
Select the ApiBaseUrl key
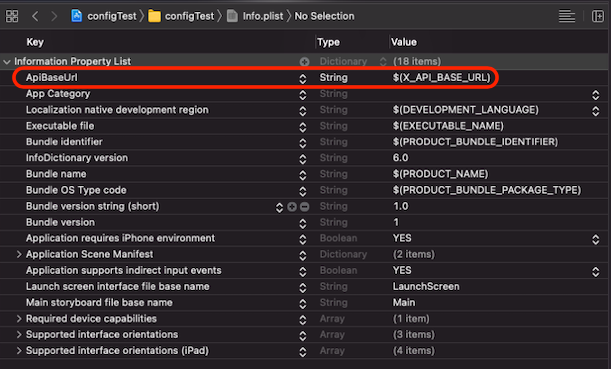pos(51,78)
